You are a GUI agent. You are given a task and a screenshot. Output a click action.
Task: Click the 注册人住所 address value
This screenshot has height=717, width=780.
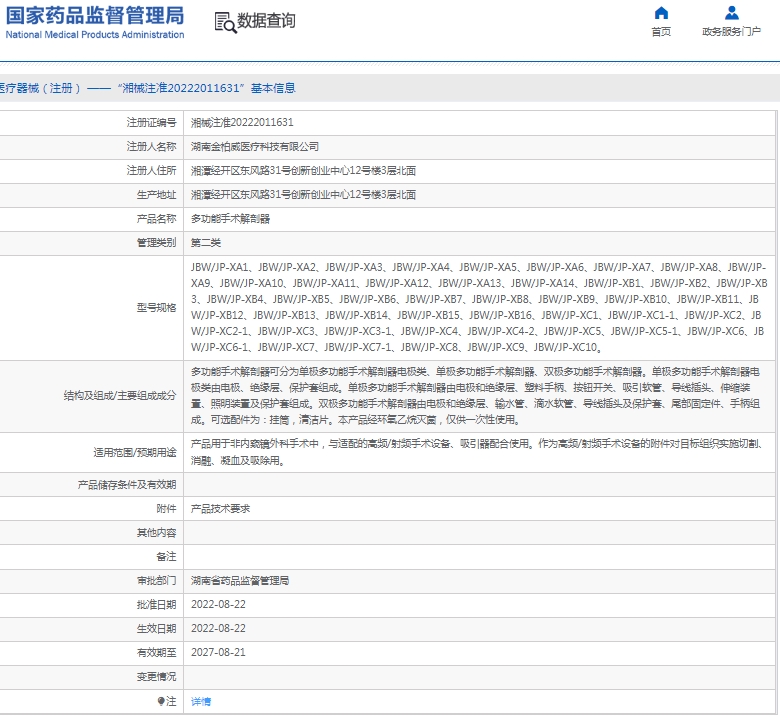tap(303, 171)
